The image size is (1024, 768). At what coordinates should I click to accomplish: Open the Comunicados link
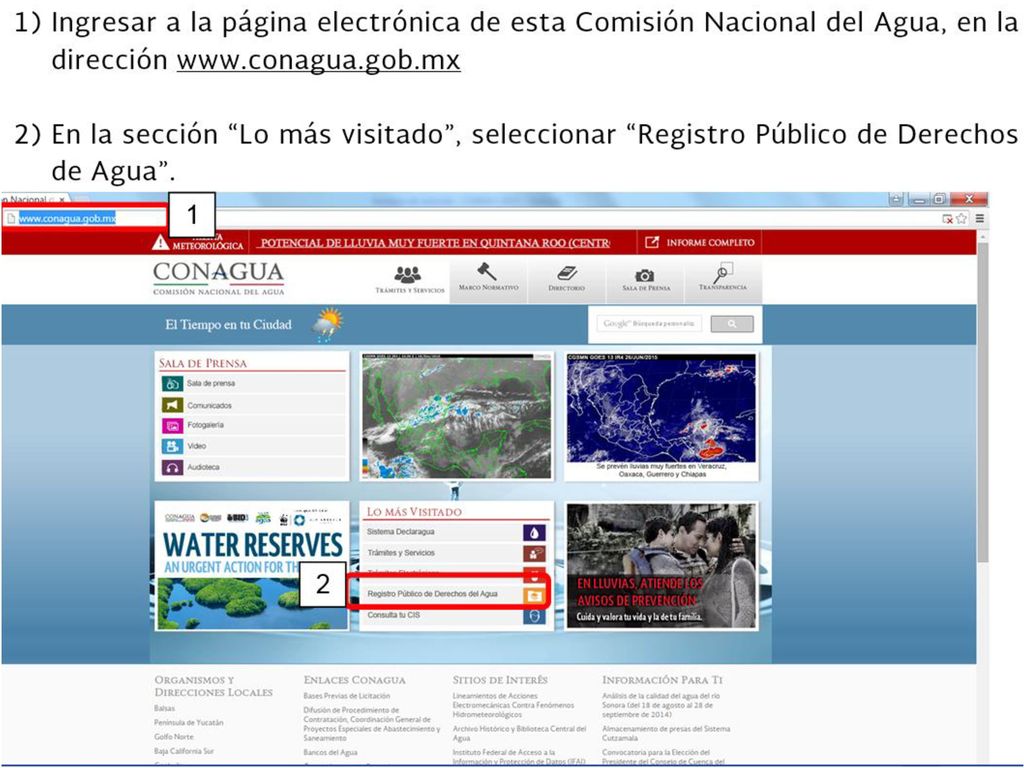[210, 406]
